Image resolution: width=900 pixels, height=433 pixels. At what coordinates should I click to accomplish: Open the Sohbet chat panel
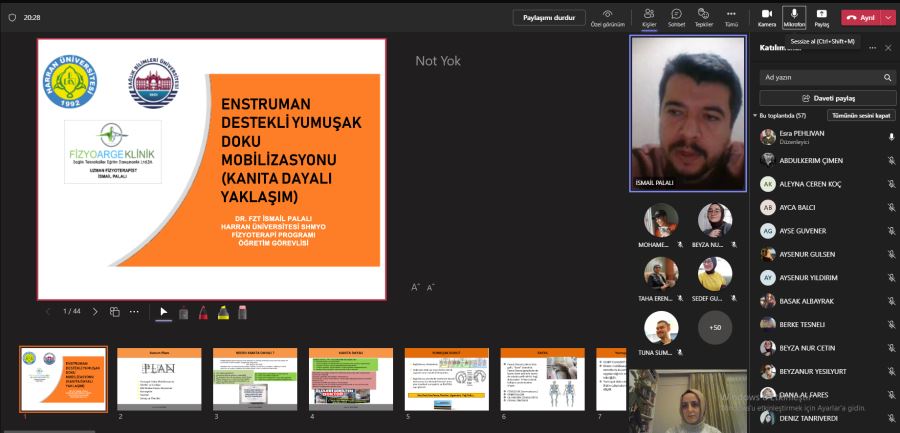(x=676, y=17)
